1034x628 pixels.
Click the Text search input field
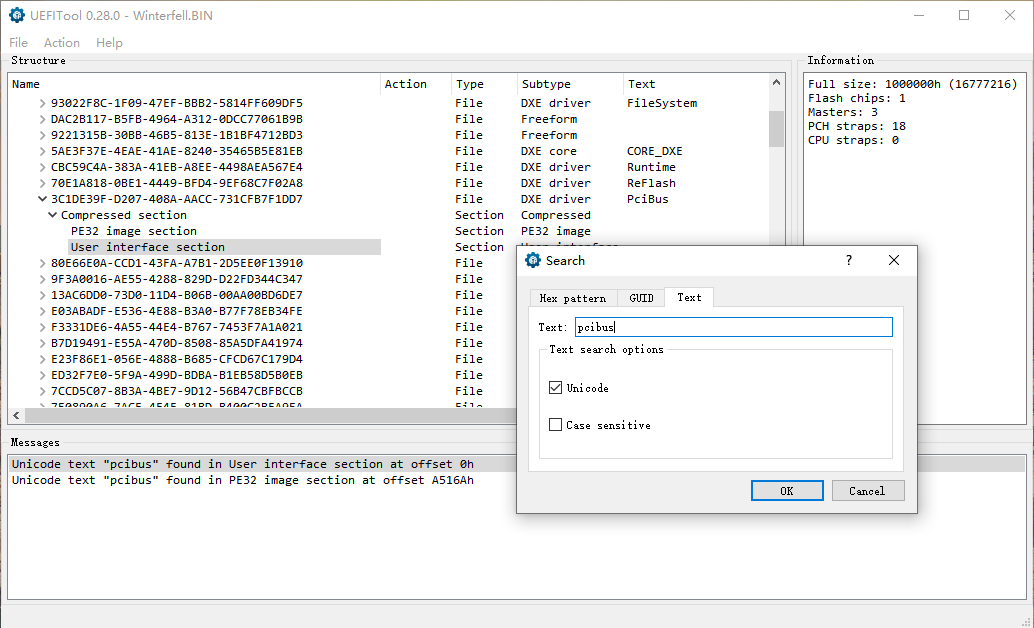coord(733,327)
